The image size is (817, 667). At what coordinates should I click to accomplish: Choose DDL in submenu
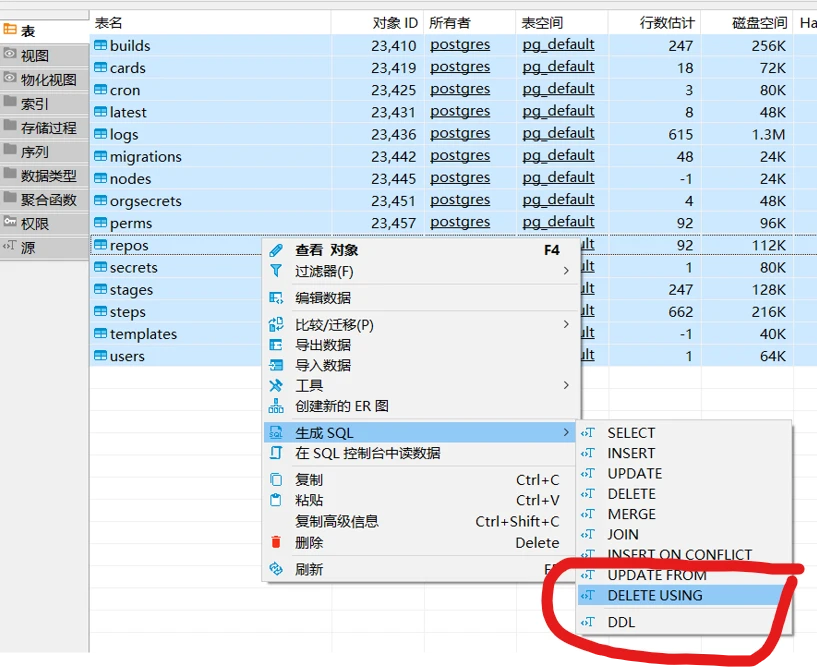pyautogui.click(x=684, y=622)
